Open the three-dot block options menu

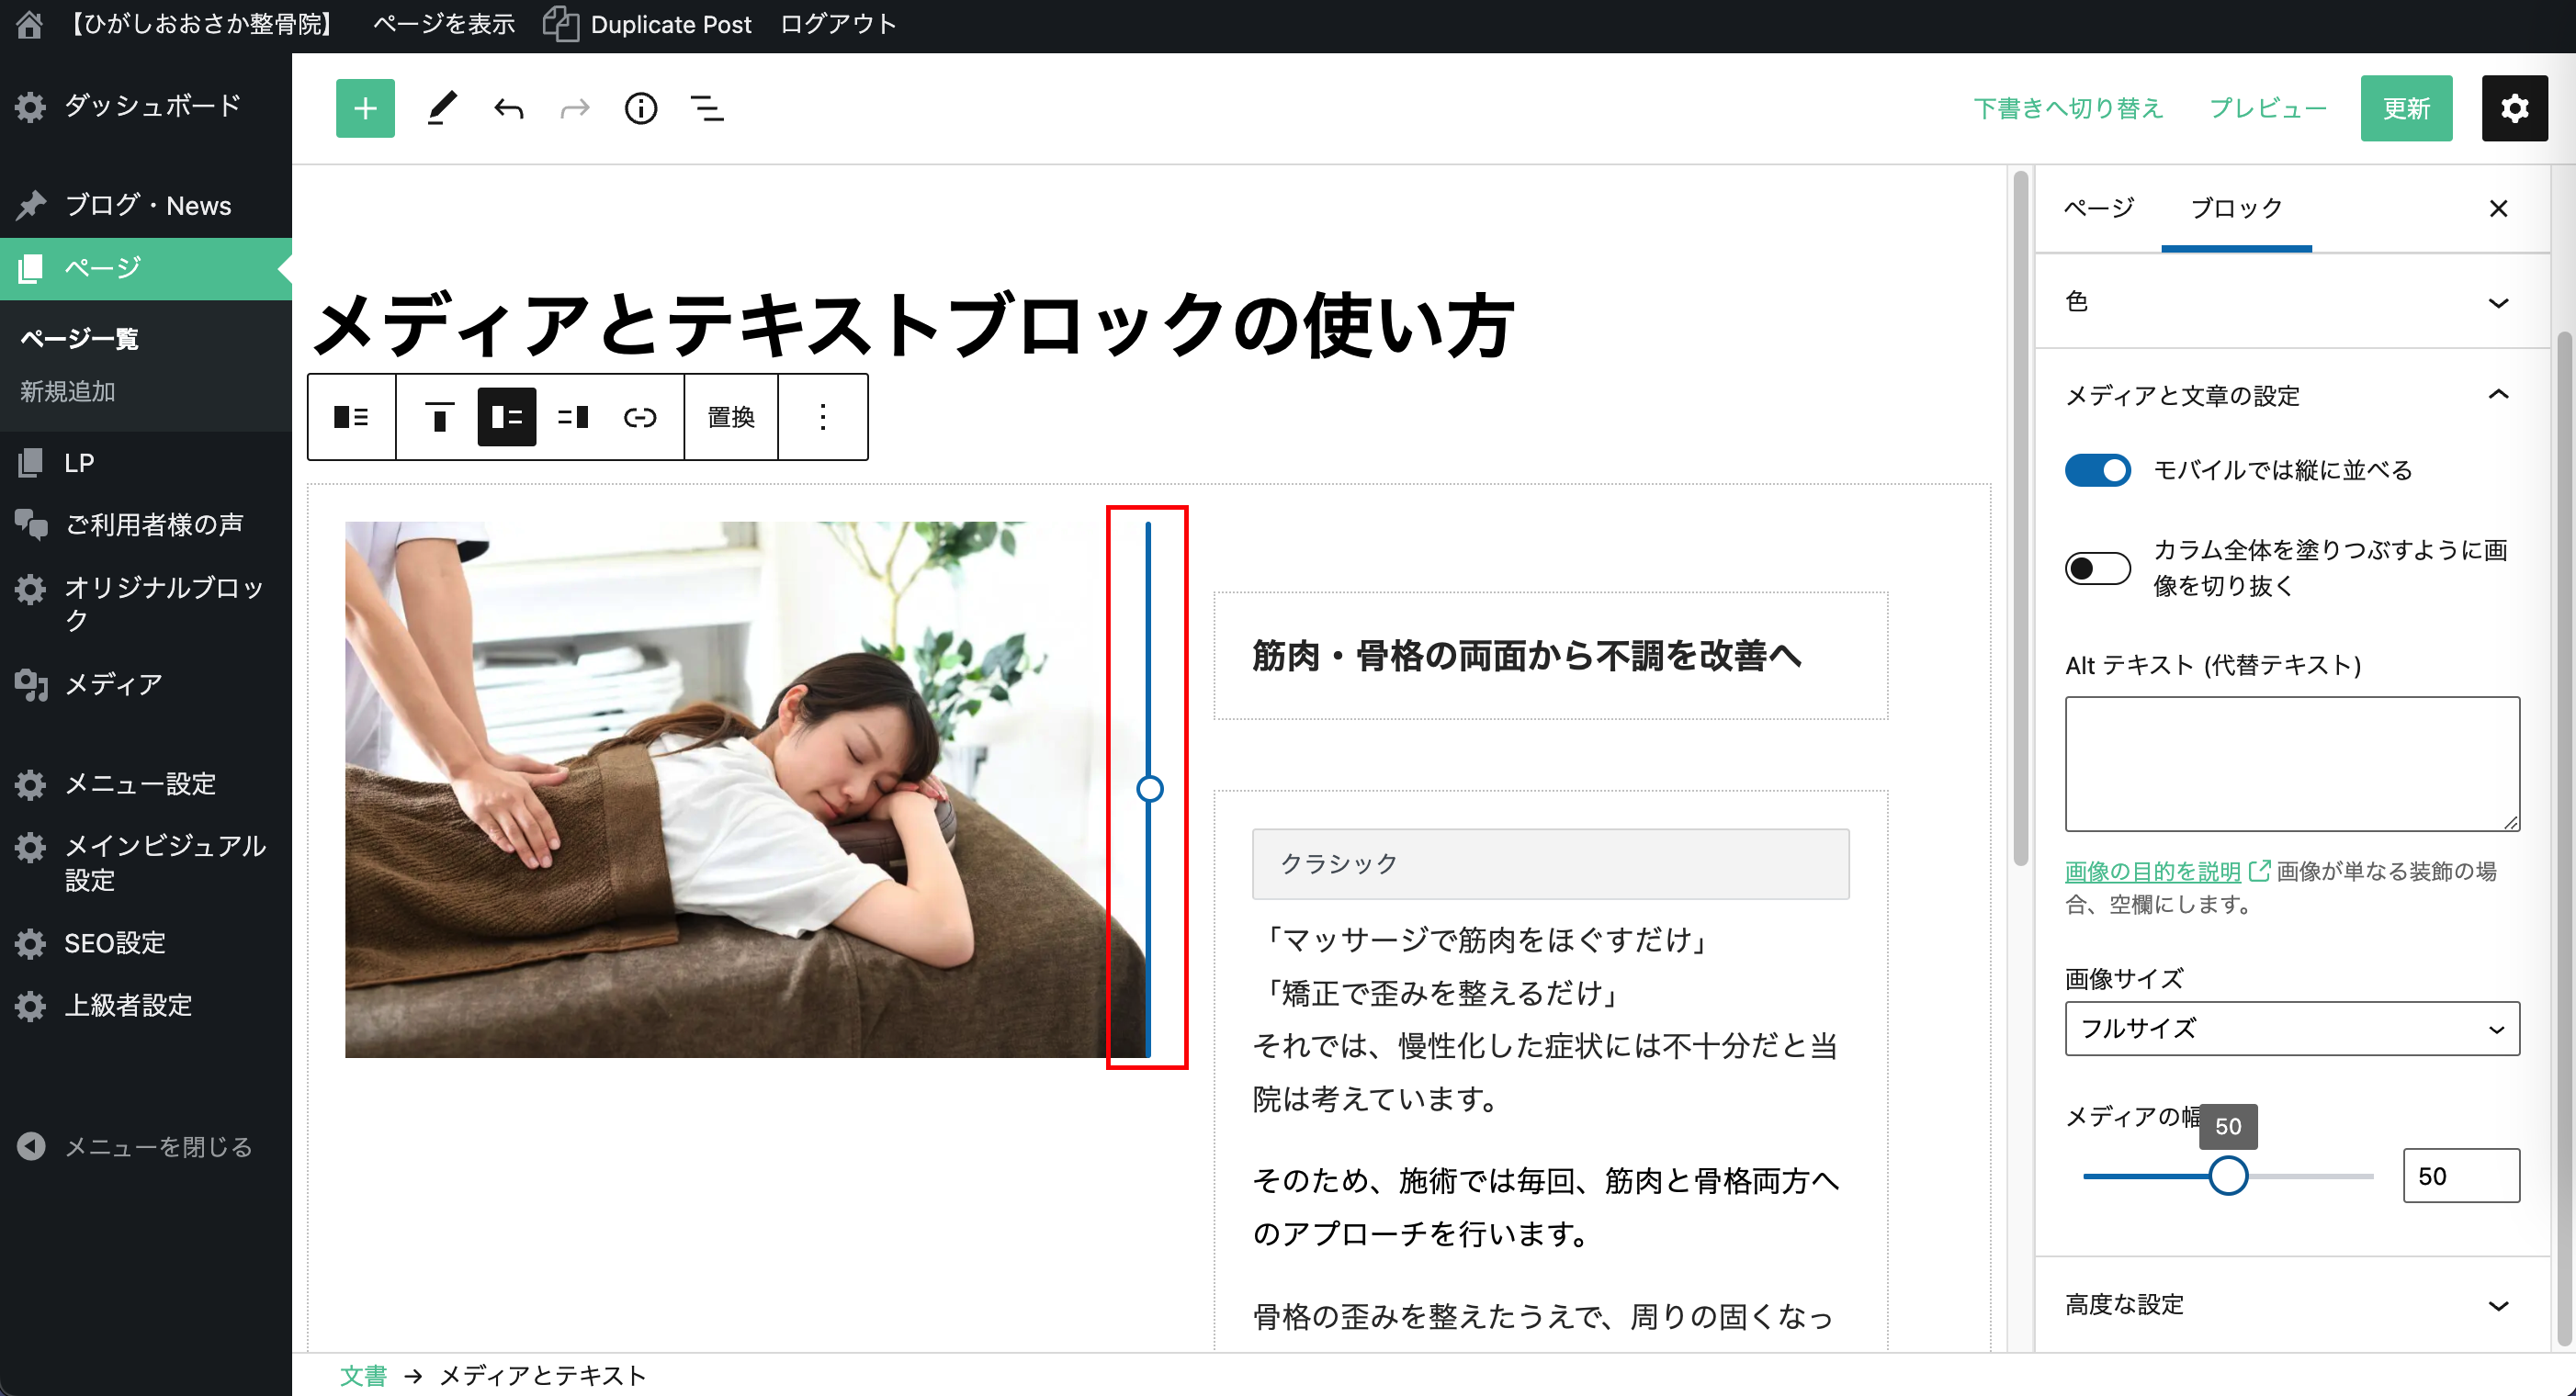click(822, 417)
